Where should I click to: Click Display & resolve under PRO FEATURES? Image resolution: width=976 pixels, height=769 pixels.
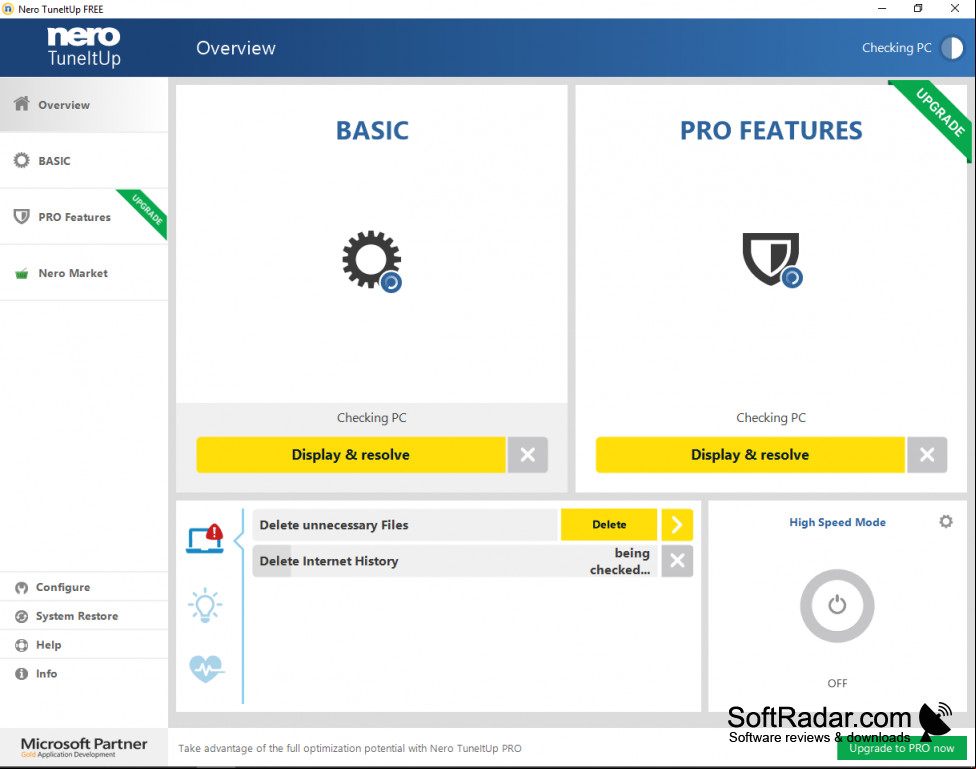750,455
